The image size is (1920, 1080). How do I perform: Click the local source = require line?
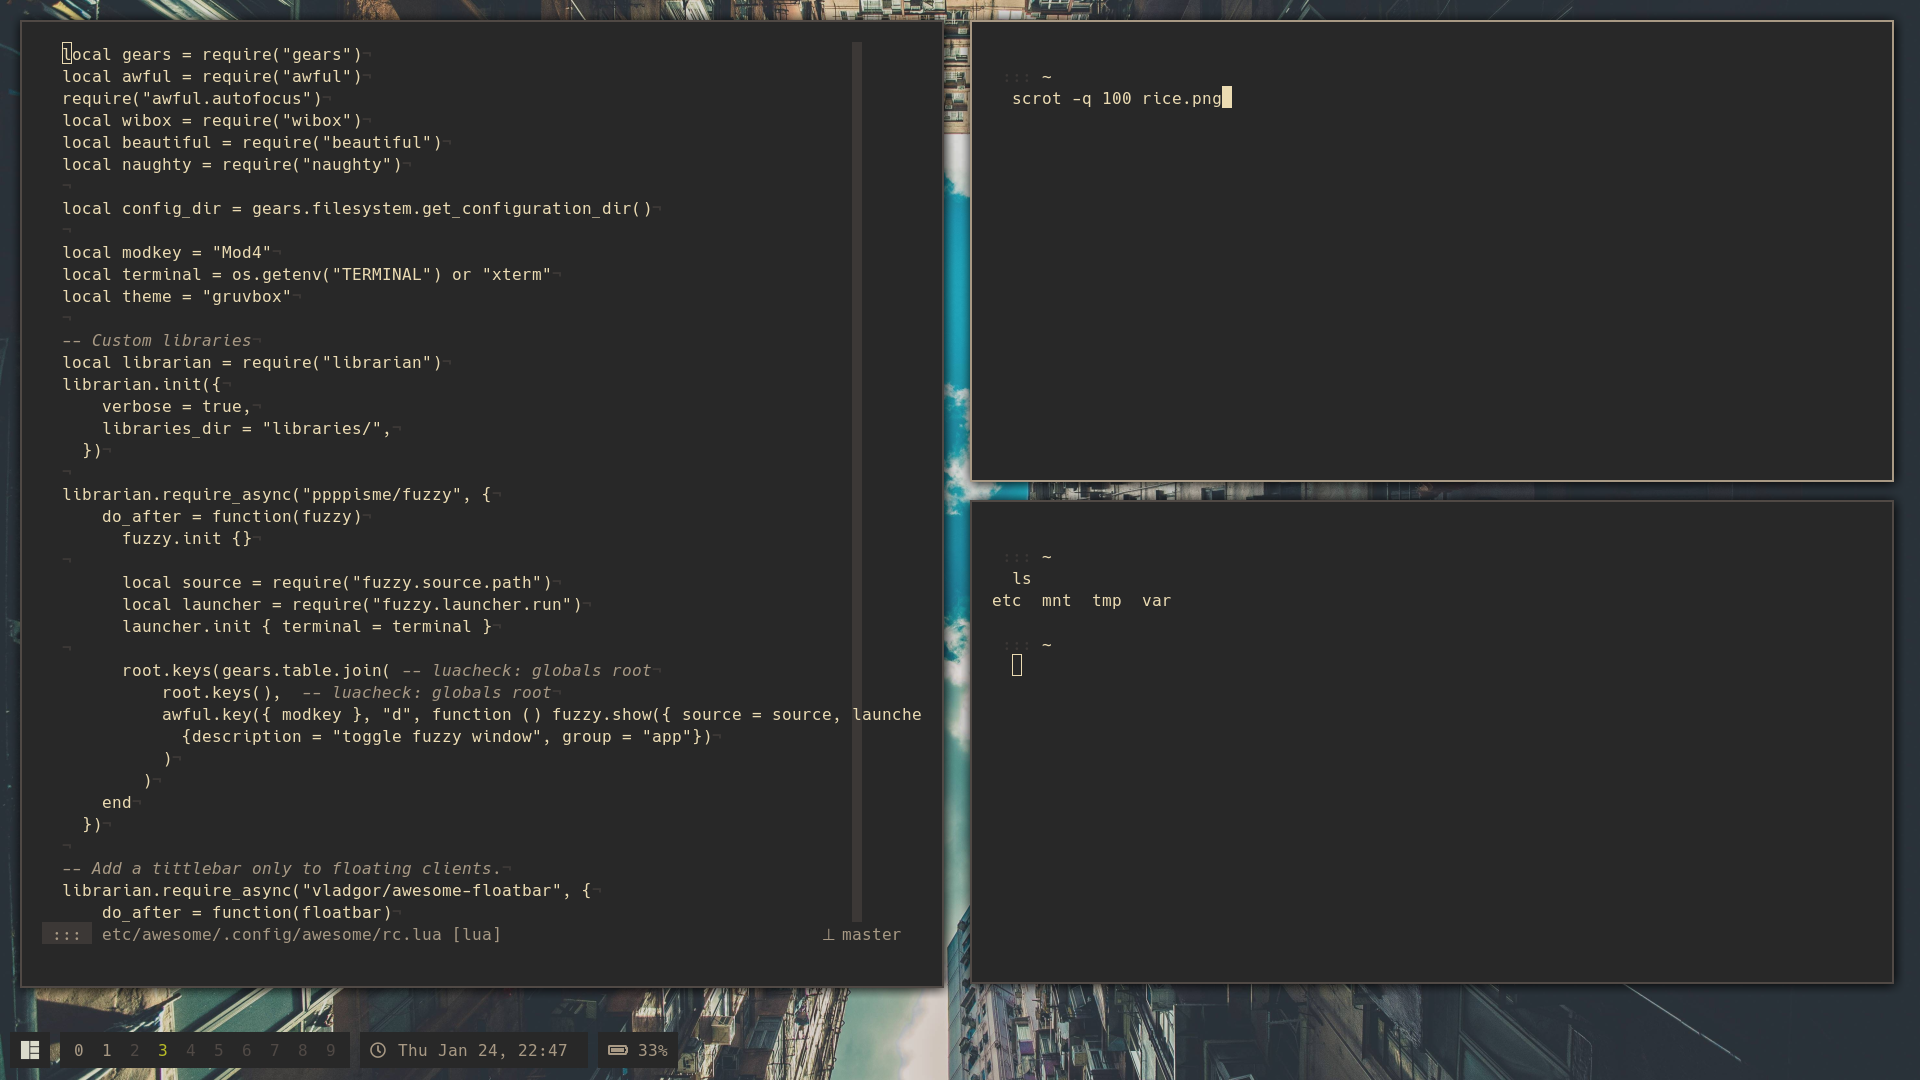[x=337, y=582]
